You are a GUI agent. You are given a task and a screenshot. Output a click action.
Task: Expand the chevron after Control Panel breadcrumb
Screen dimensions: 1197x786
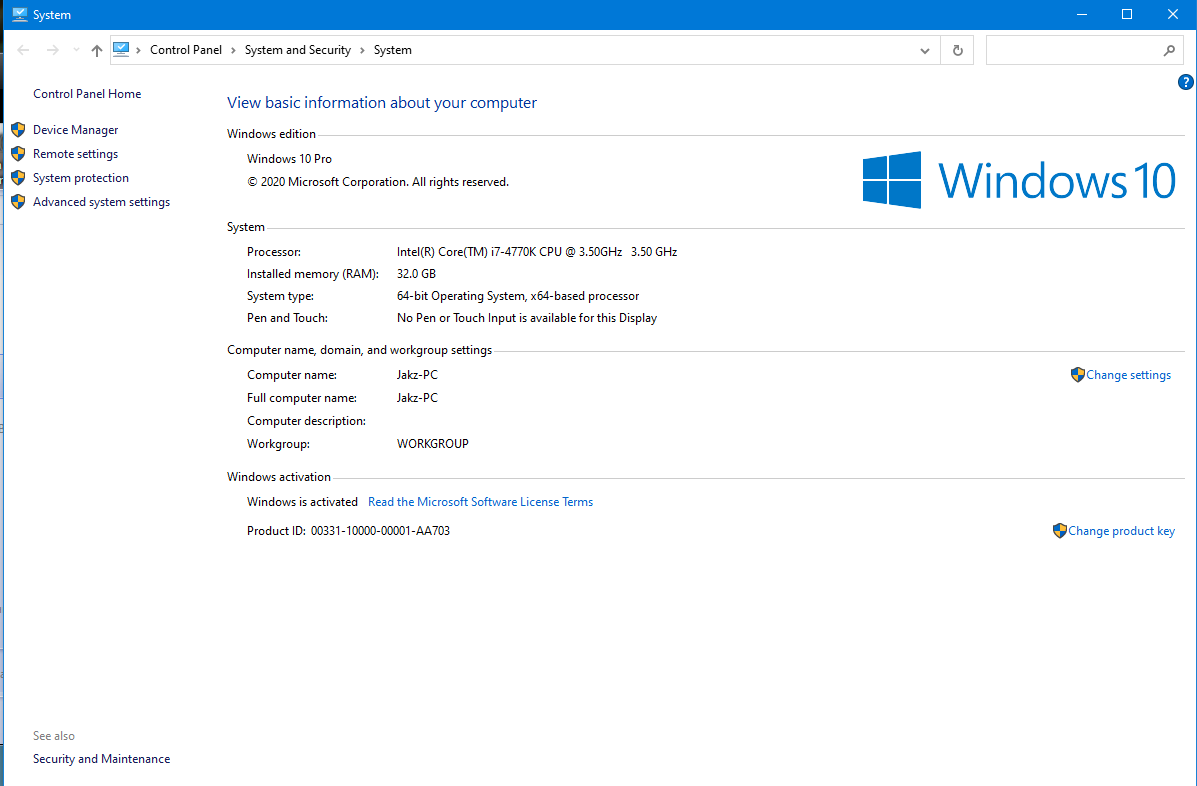(x=233, y=50)
